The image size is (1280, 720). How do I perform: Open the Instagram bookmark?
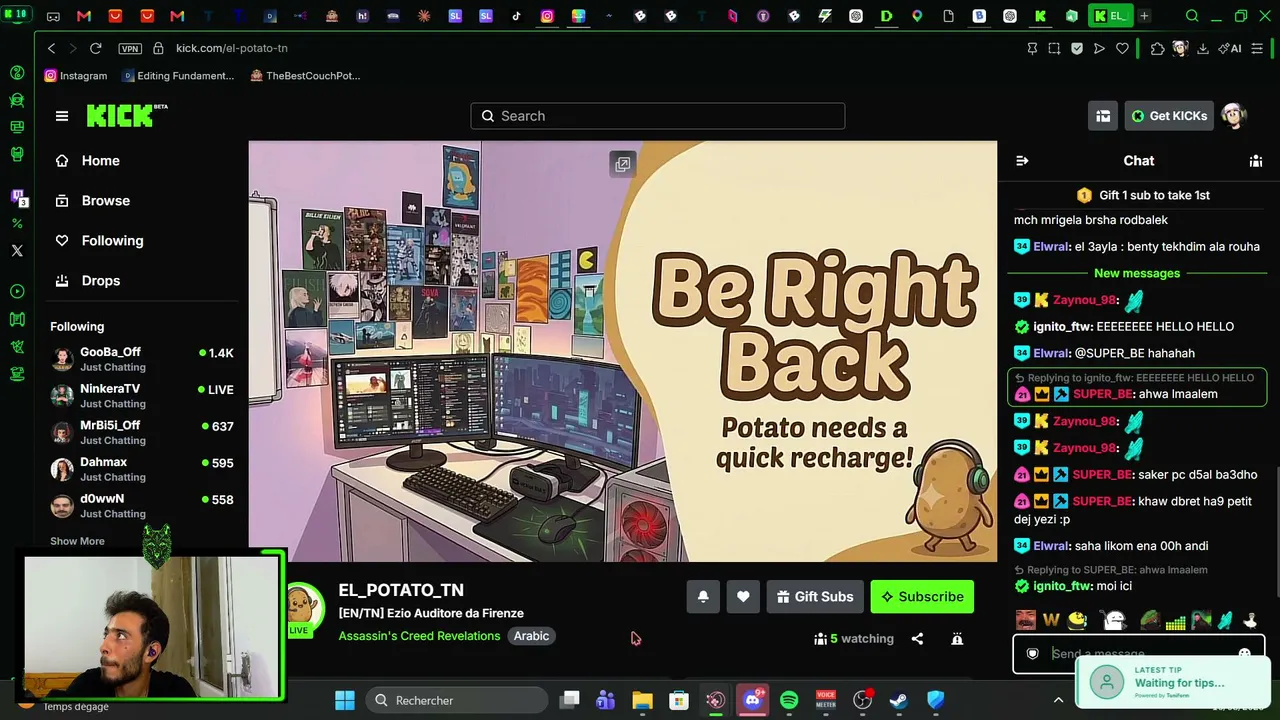point(76,76)
